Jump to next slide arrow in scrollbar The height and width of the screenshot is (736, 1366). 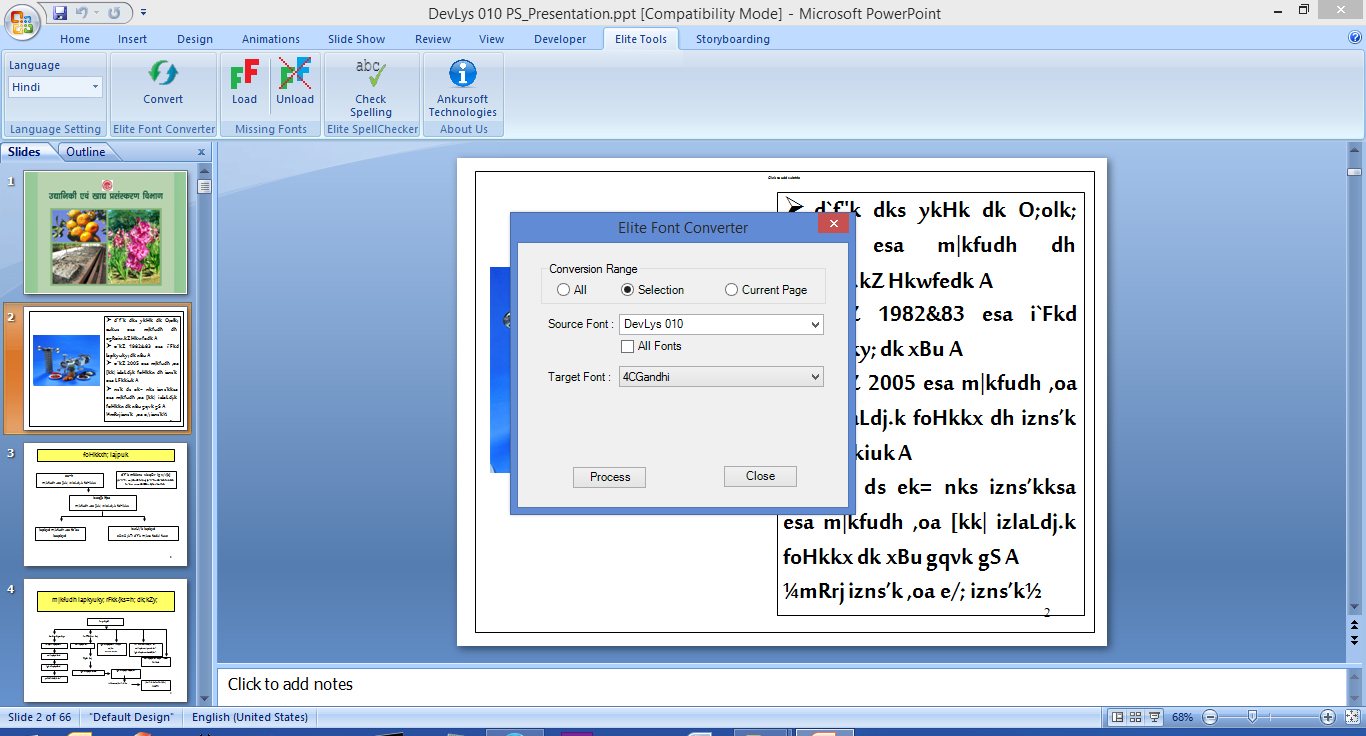(1354, 639)
